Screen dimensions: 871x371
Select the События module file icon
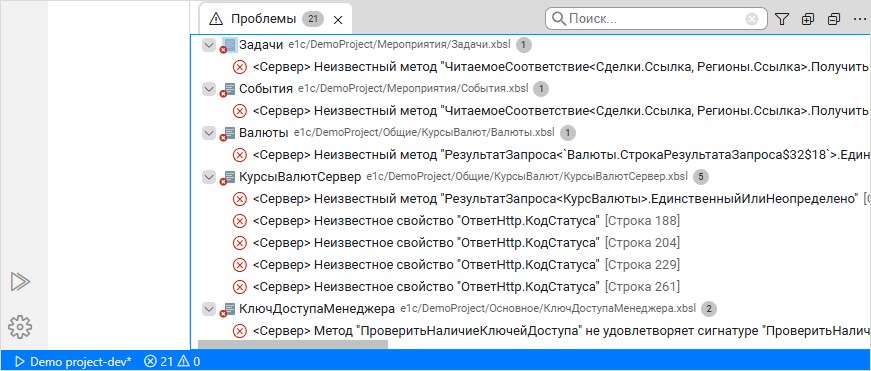point(228,89)
